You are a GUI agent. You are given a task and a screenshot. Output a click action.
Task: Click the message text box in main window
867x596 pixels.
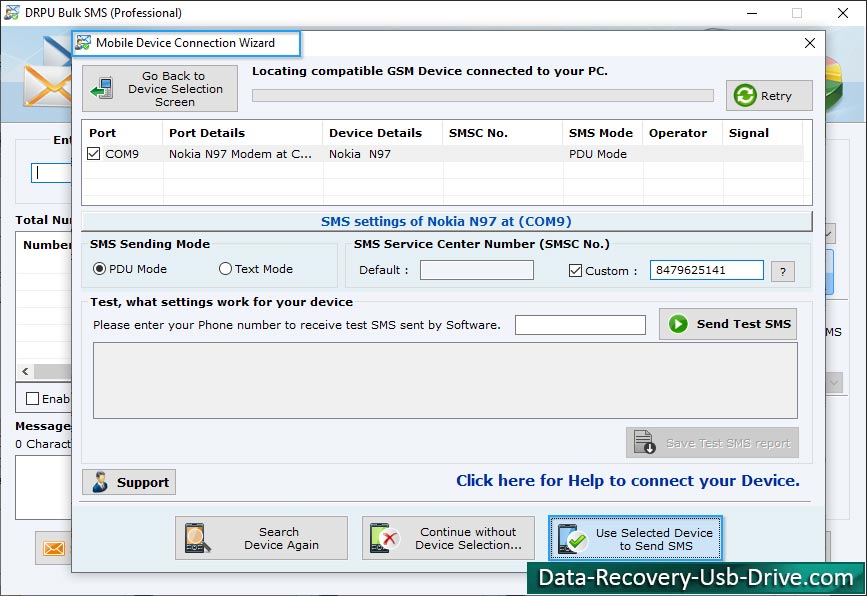pos(43,487)
